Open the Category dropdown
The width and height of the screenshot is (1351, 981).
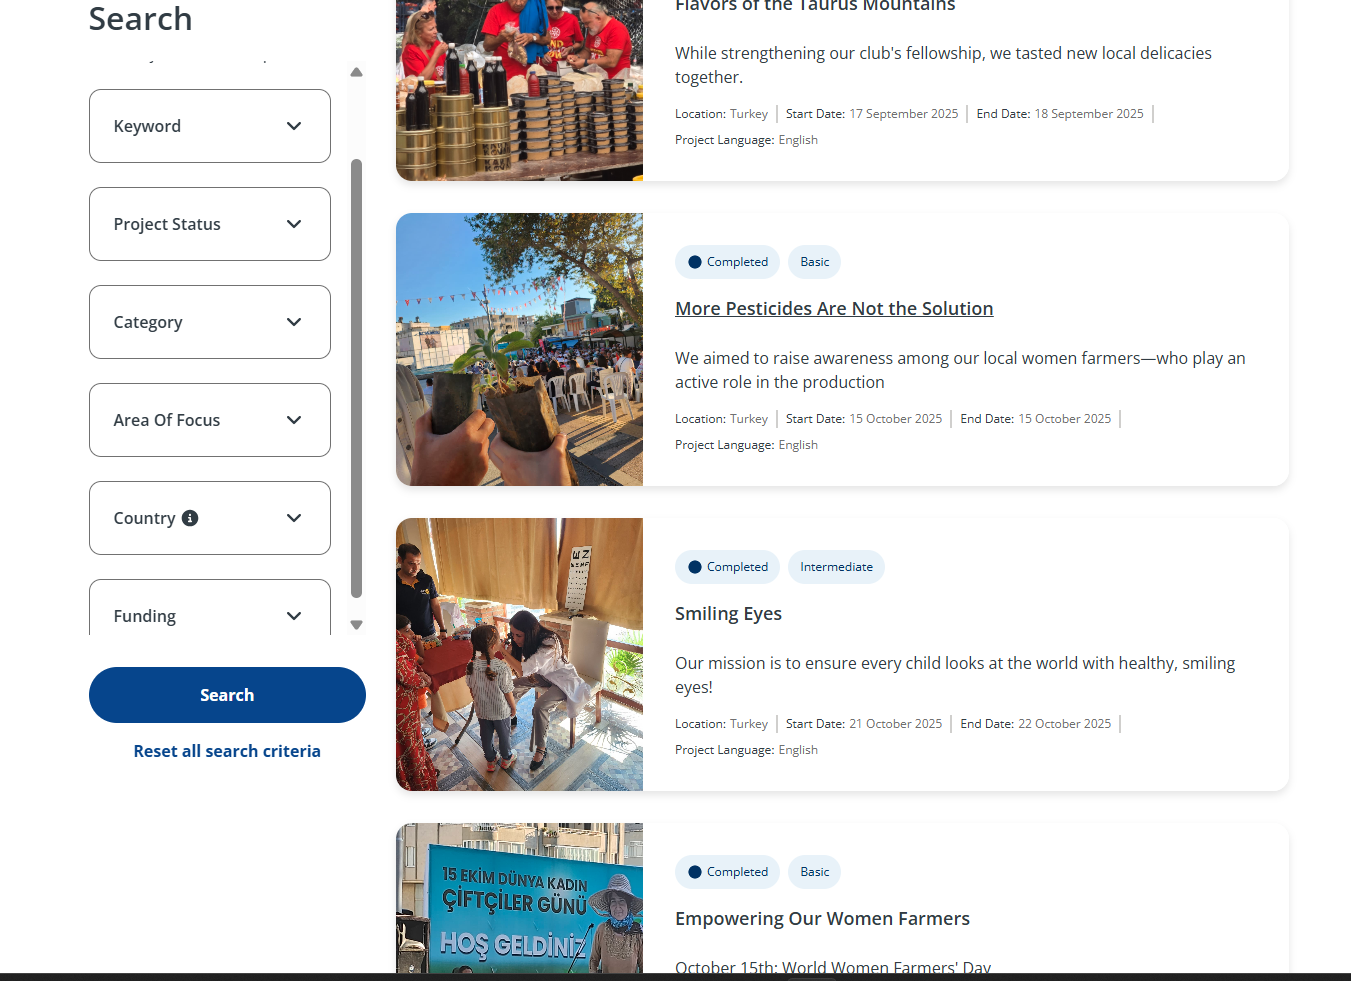(x=210, y=322)
